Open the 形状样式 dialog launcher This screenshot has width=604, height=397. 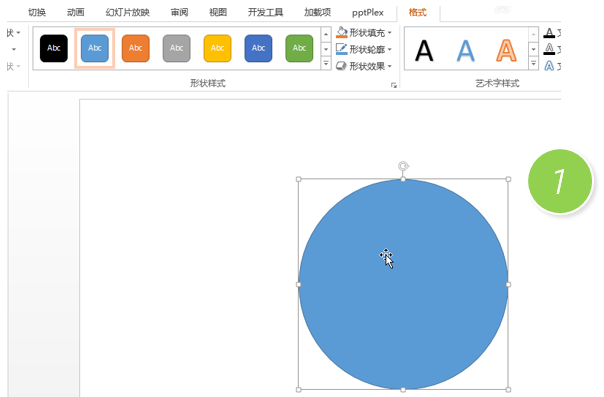click(394, 85)
